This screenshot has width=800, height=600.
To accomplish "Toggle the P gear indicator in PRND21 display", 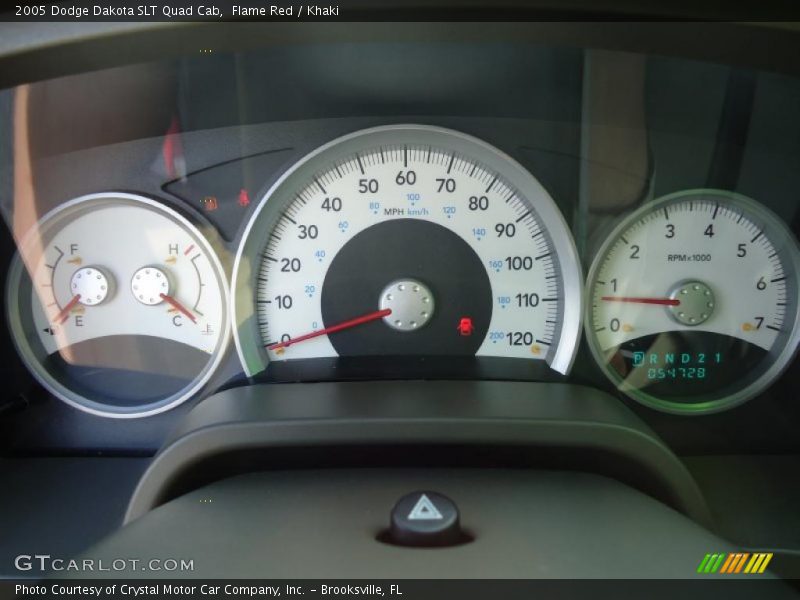I will [640, 357].
